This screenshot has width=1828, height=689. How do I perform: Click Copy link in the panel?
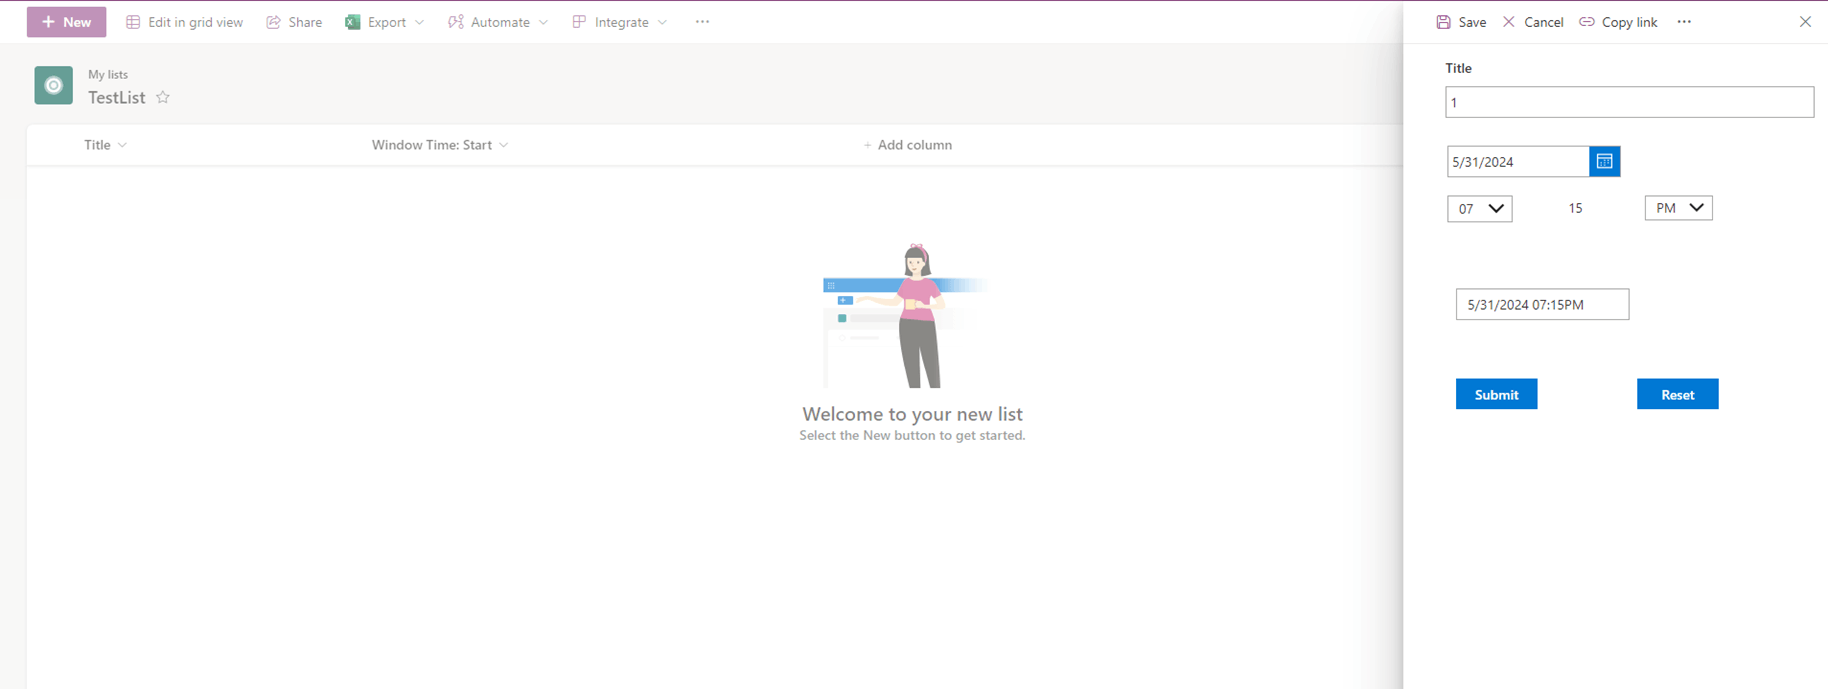click(x=1618, y=22)
